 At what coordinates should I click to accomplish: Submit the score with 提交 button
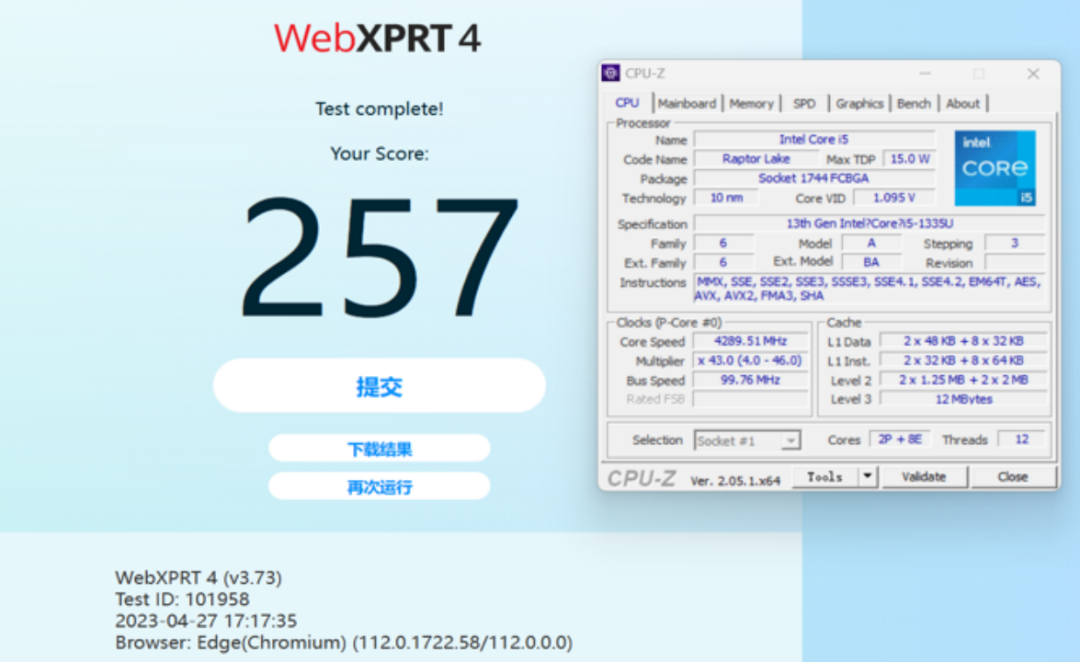[379, 386]
